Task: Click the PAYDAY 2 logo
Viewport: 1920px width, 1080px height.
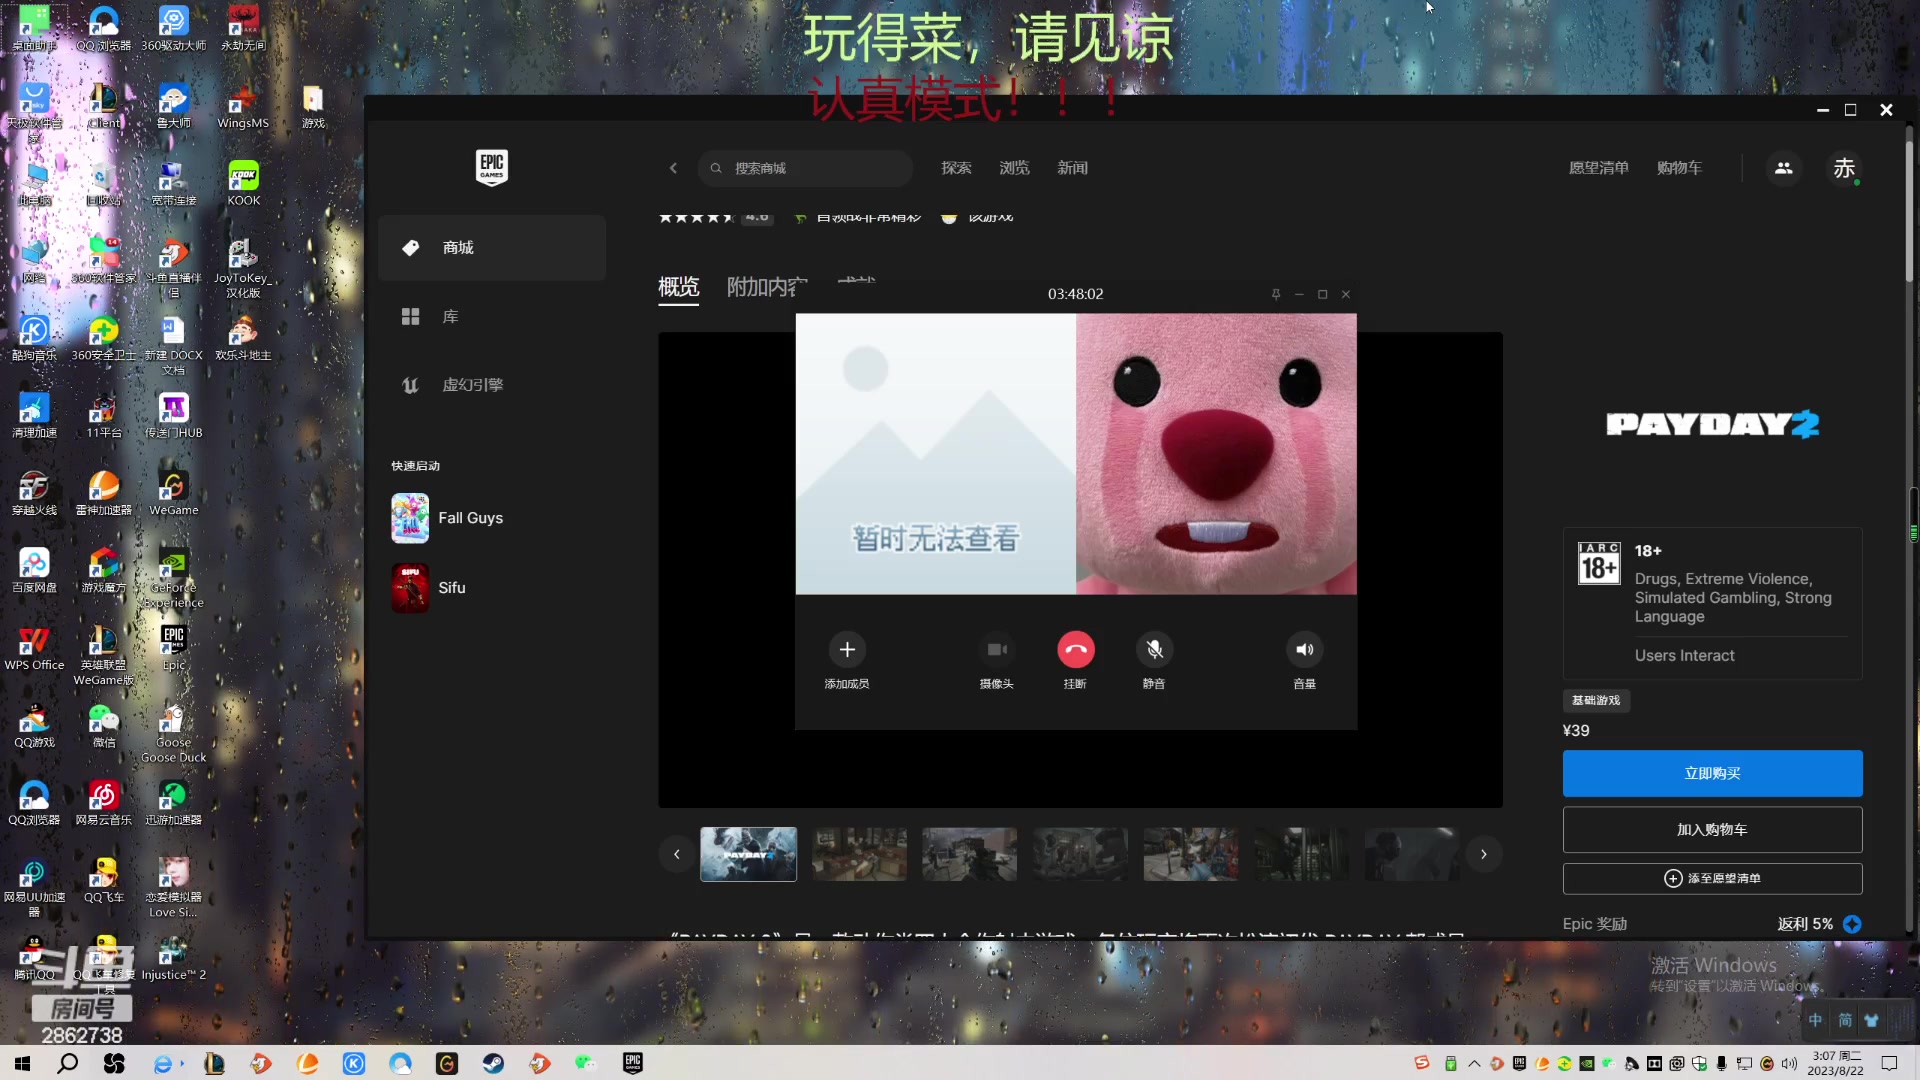Action: [1712, 424]
